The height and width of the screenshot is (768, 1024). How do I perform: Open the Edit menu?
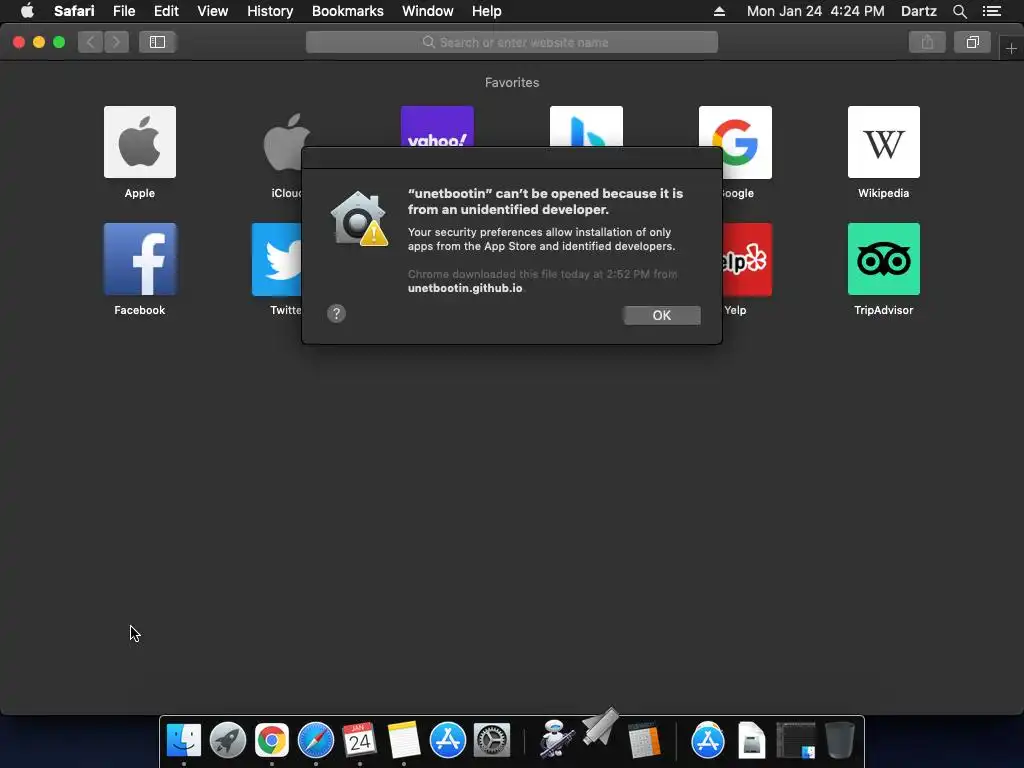(x=166, y=11)
